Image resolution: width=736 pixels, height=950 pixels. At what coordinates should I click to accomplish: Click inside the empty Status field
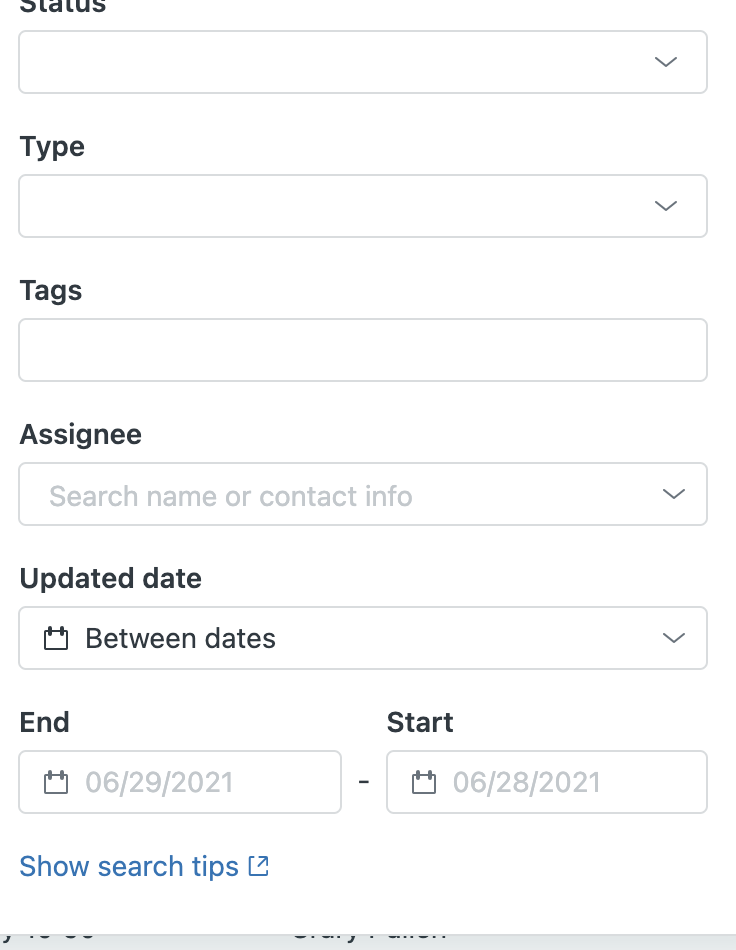[x=330, y=62]
